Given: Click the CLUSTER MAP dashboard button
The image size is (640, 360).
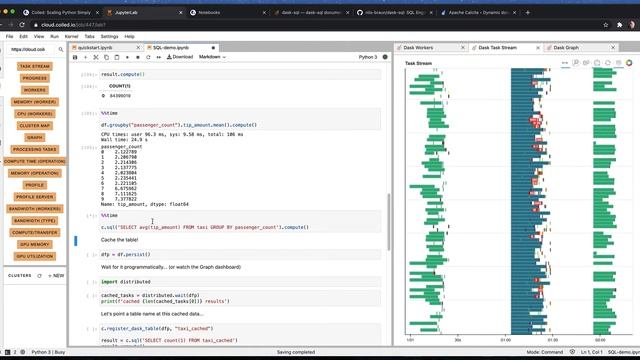Looking at the screenshot, I should (x=35, y=125).
